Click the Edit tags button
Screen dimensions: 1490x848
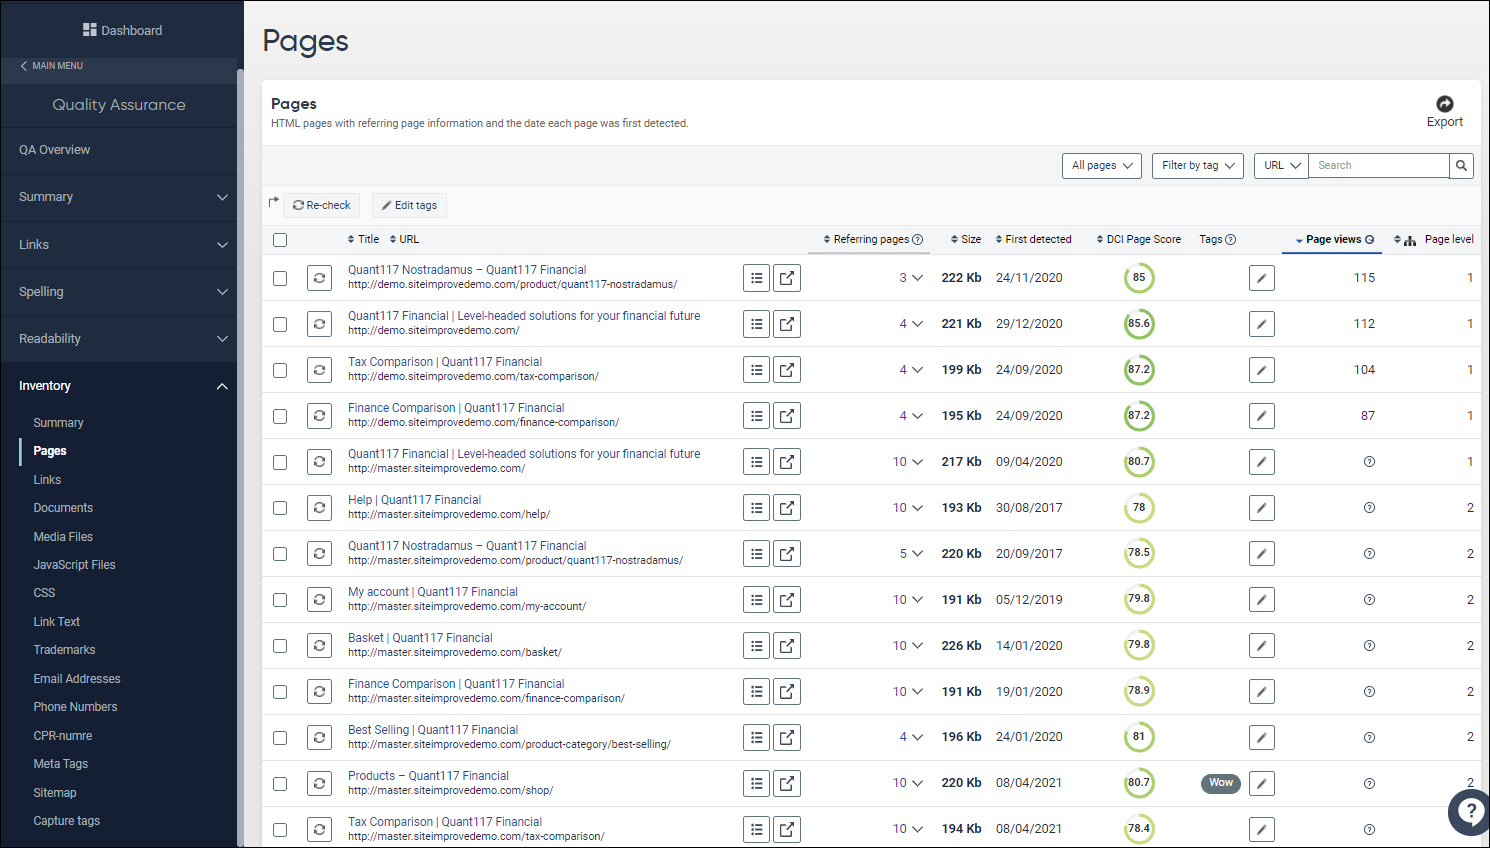click(409, 205)
